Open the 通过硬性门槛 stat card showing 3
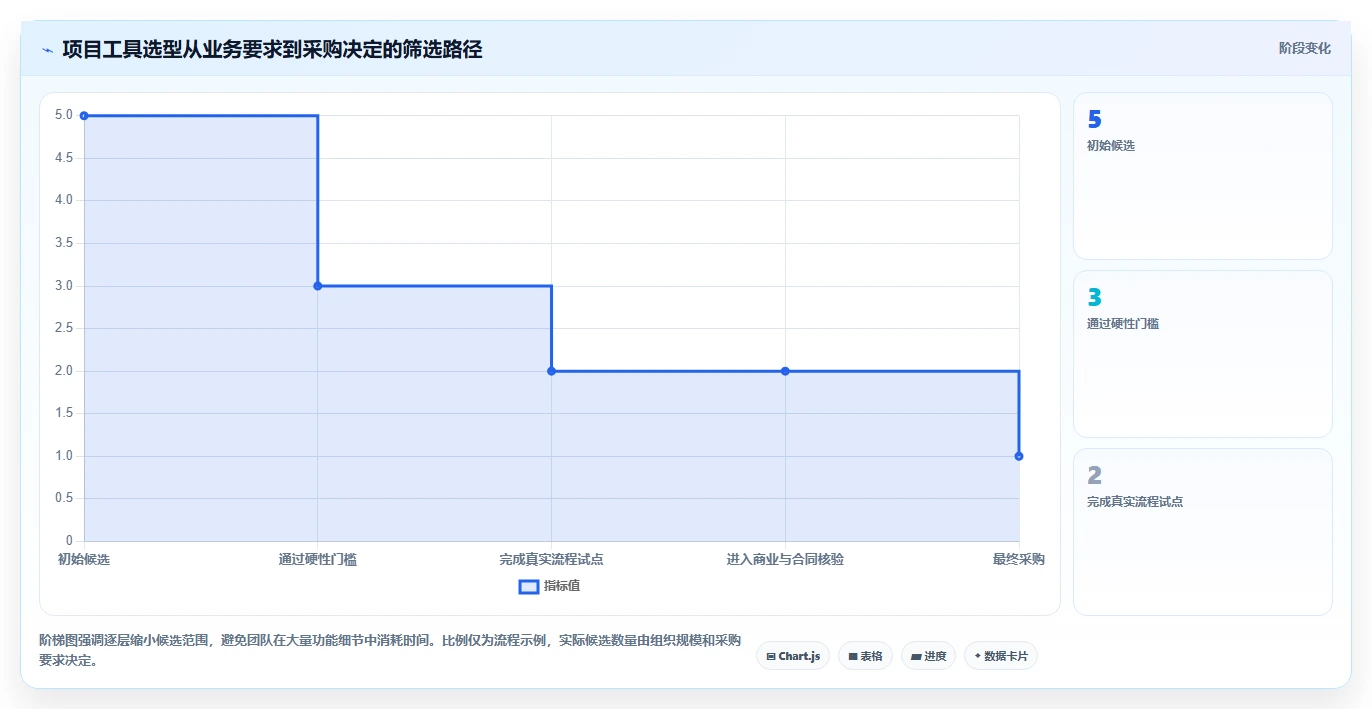The image size is (1372, 709). click(1203, 354)
